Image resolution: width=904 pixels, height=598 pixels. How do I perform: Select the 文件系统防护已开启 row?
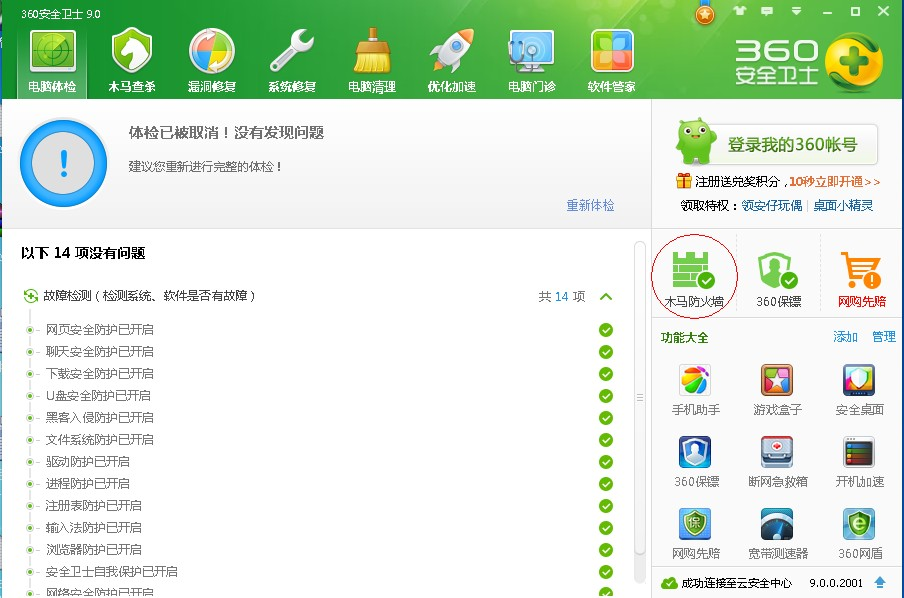point(320,439)
